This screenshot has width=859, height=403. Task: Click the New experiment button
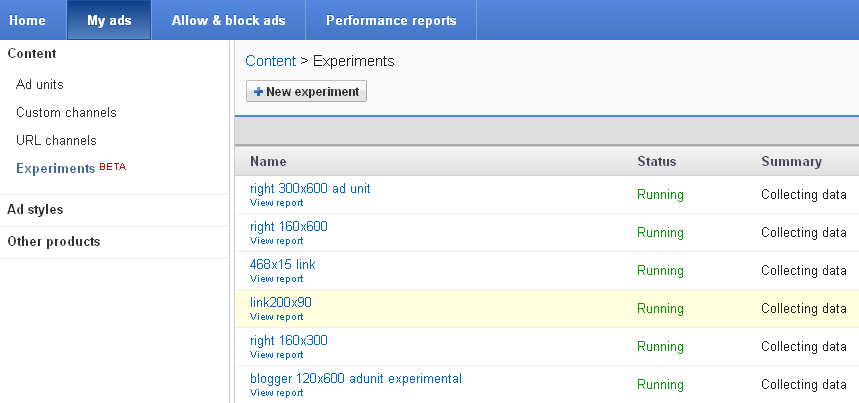[307, 91]
